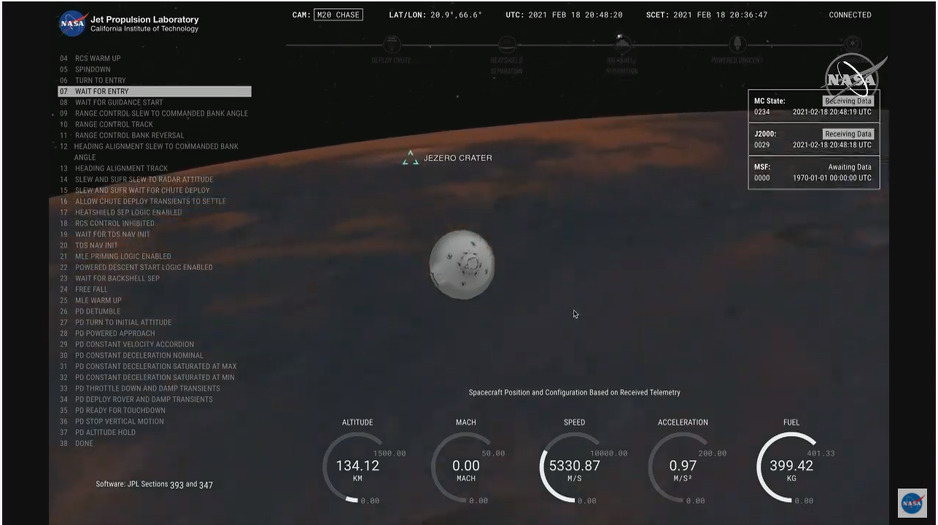Select the highlighted 07 Wait For Entry step
The width and height of the screenshot is (938, 525).
(154, 92)
